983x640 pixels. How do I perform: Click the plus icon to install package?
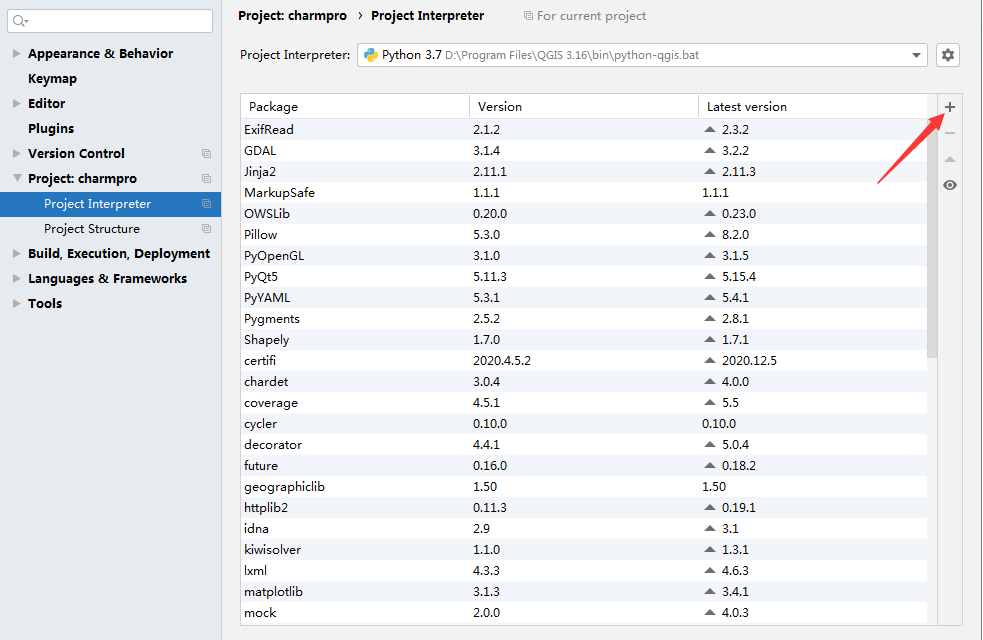950,107
